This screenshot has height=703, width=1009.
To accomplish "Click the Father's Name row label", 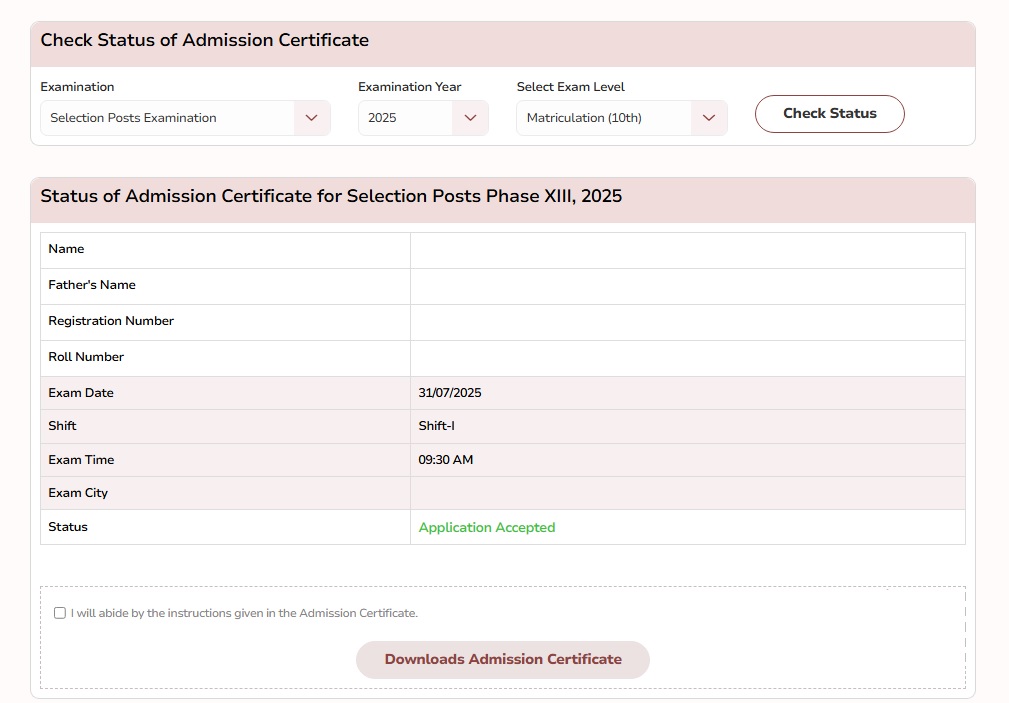I will click(92, 285).
